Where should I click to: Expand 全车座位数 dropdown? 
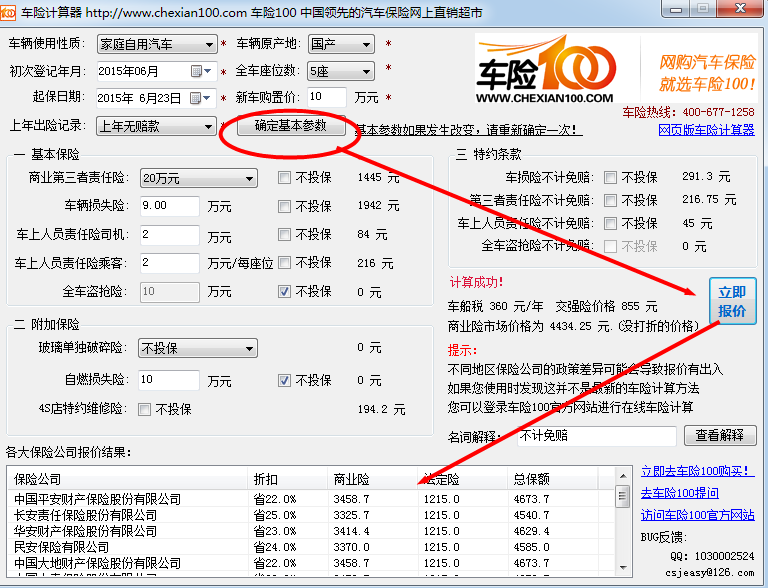pos(366,72)
